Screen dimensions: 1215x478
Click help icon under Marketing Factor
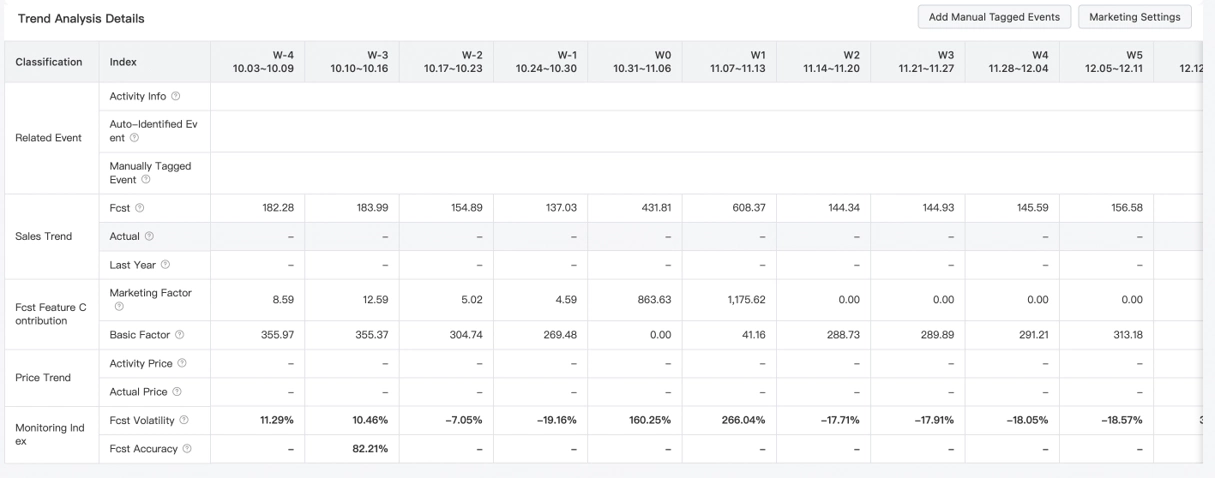point(119,307)
